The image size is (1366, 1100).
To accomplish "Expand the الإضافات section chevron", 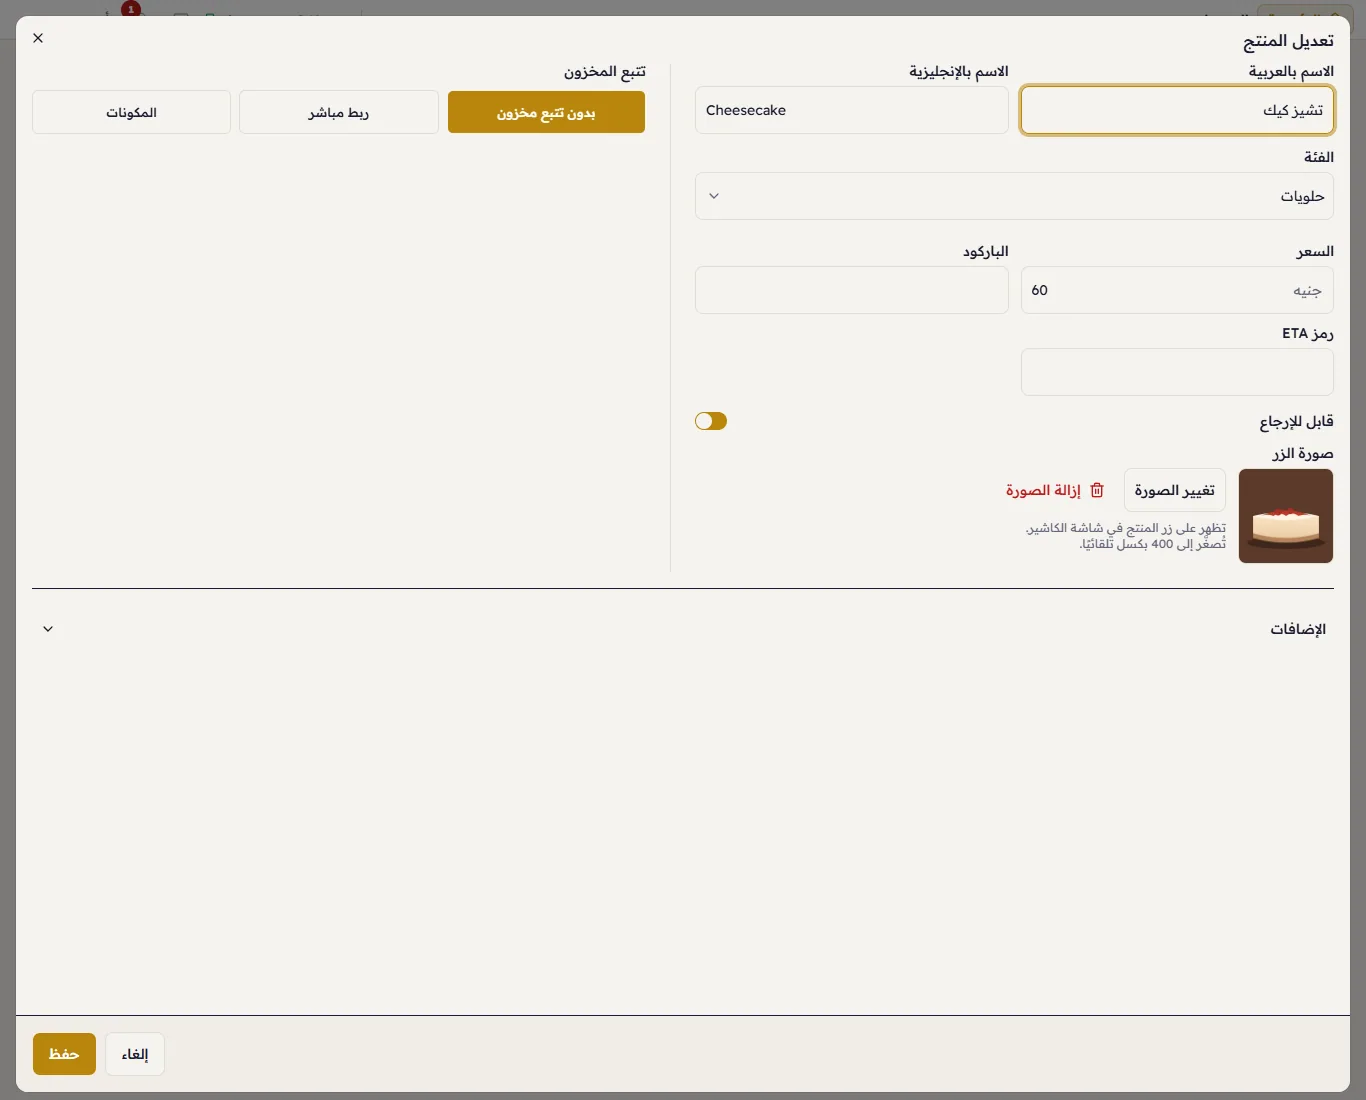I will 48,629.
